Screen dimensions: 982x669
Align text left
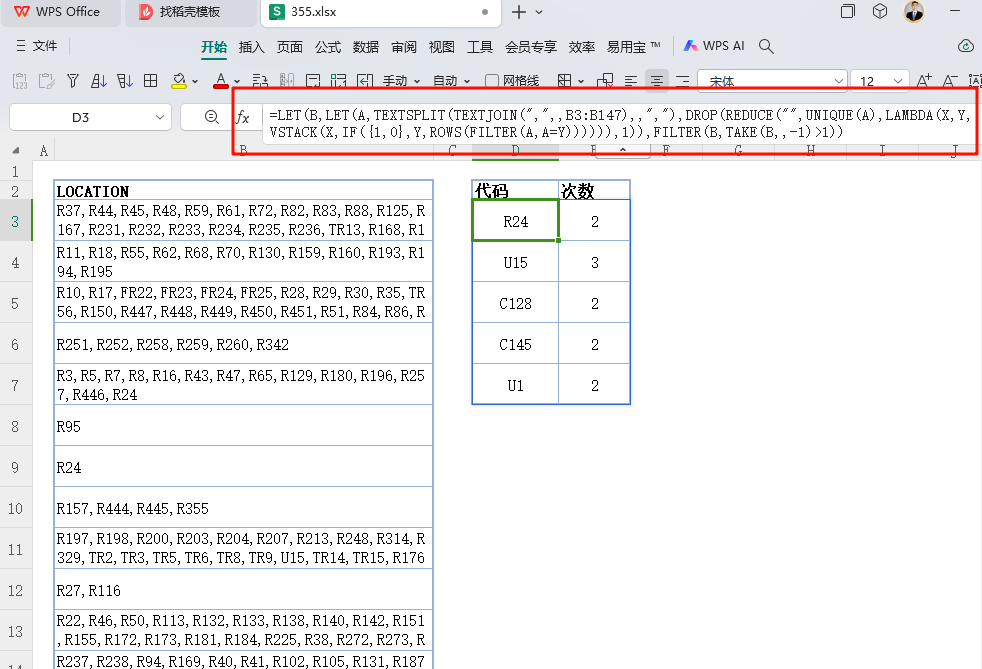(x=631, y=81)
